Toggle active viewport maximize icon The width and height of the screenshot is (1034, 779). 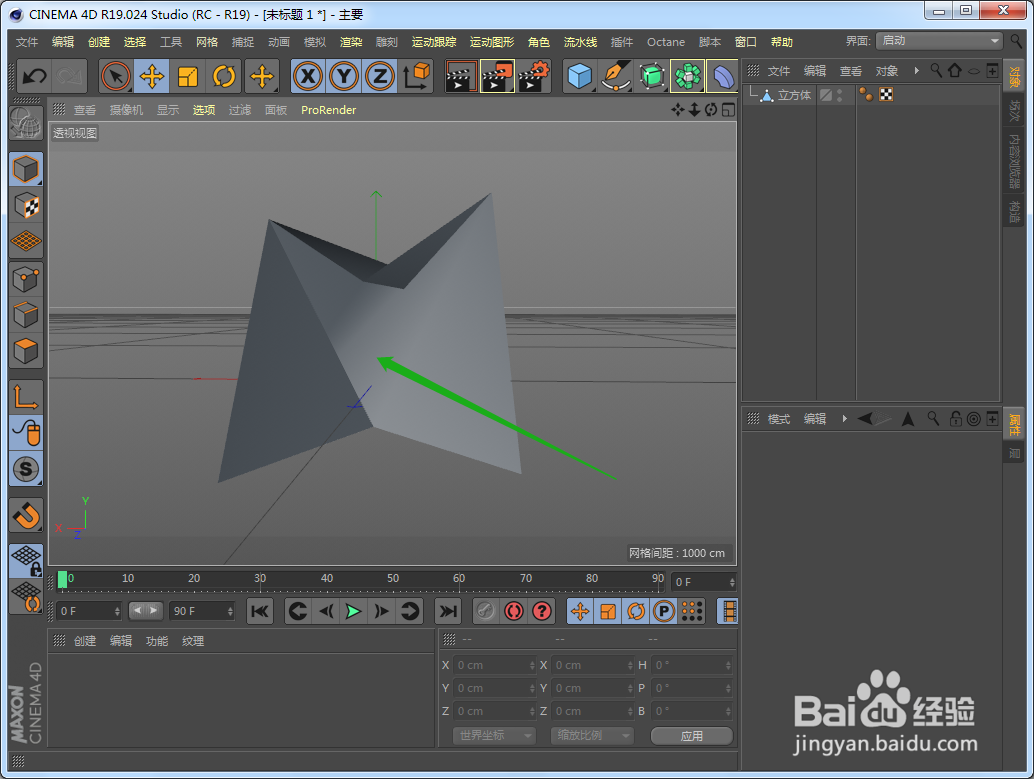[x=728, y=109]
